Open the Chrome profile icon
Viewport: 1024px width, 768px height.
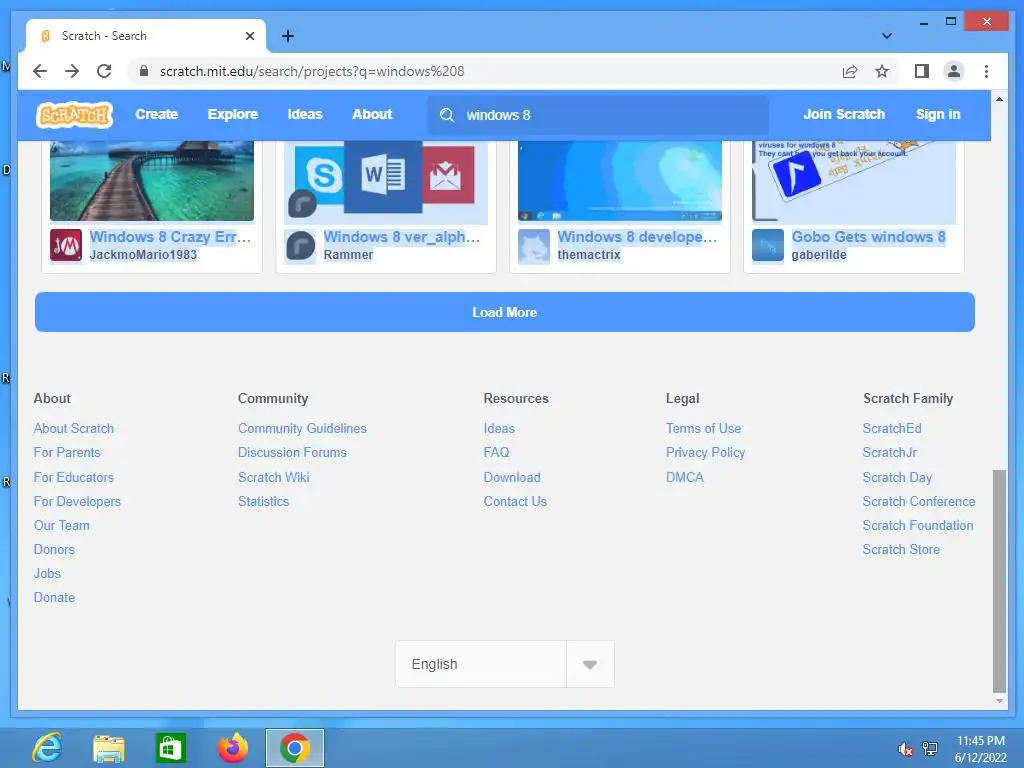tap(953, 71)
